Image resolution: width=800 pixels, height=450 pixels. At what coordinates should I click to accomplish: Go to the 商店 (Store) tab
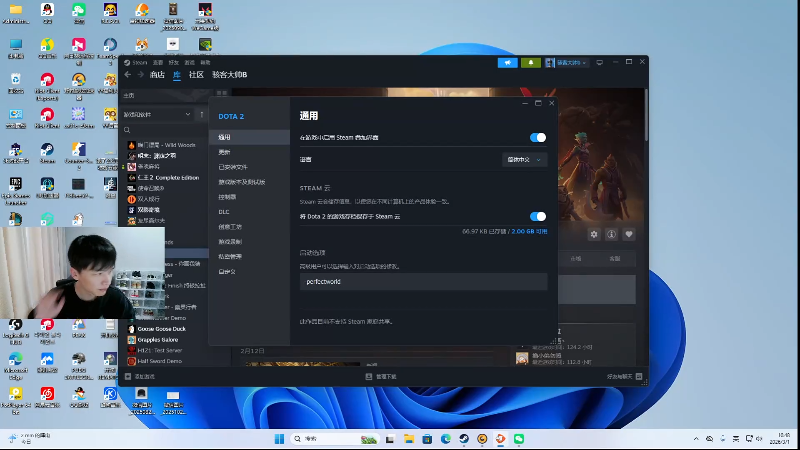pos(157,74)
